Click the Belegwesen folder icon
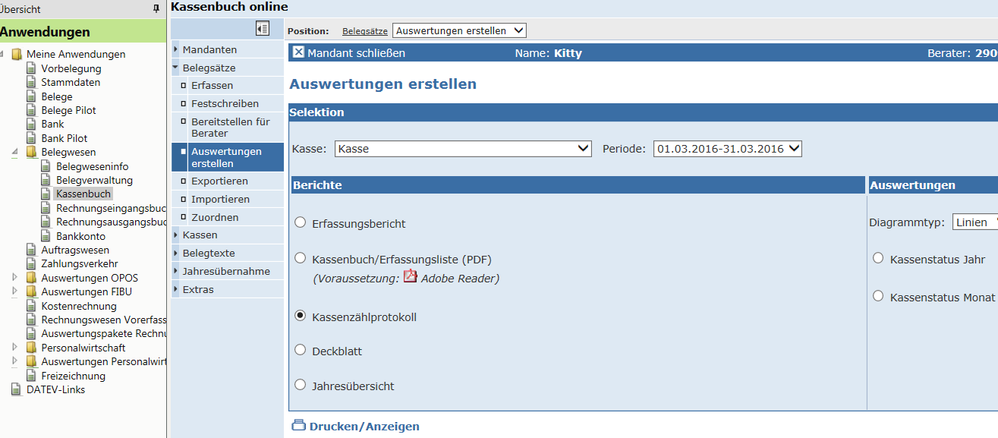Screen dimensions: 998x438 [31, 152]
